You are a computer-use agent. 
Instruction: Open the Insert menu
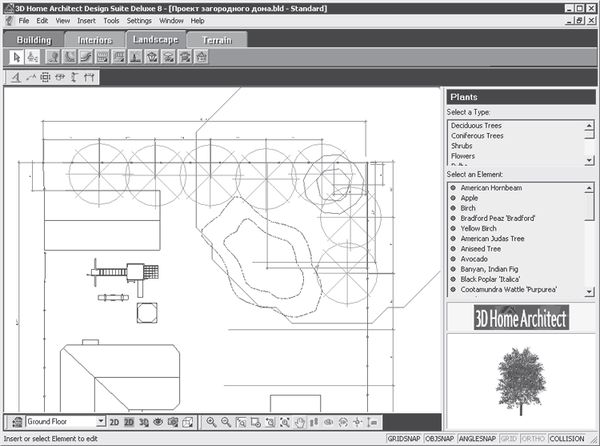click(86, 20)
